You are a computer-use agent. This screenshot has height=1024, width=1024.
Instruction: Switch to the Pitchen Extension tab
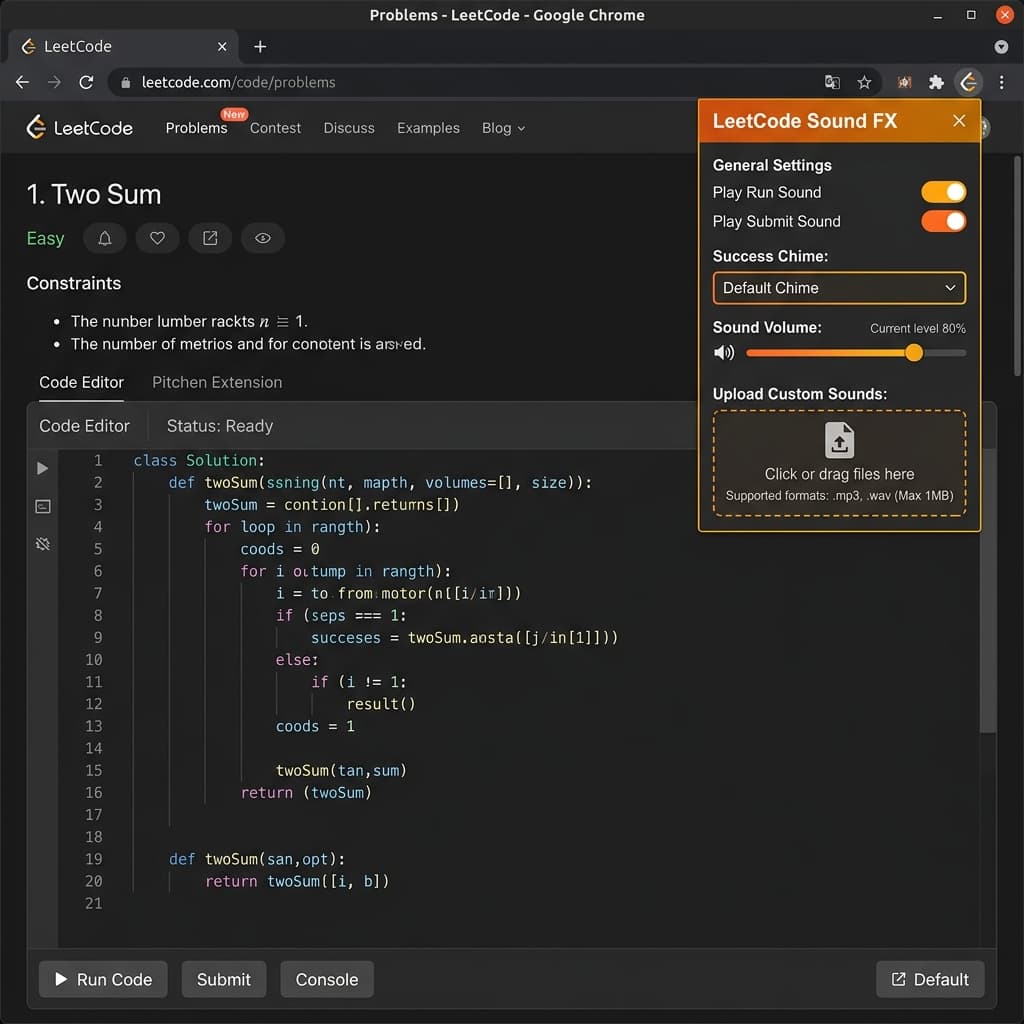tap(217, 383)
